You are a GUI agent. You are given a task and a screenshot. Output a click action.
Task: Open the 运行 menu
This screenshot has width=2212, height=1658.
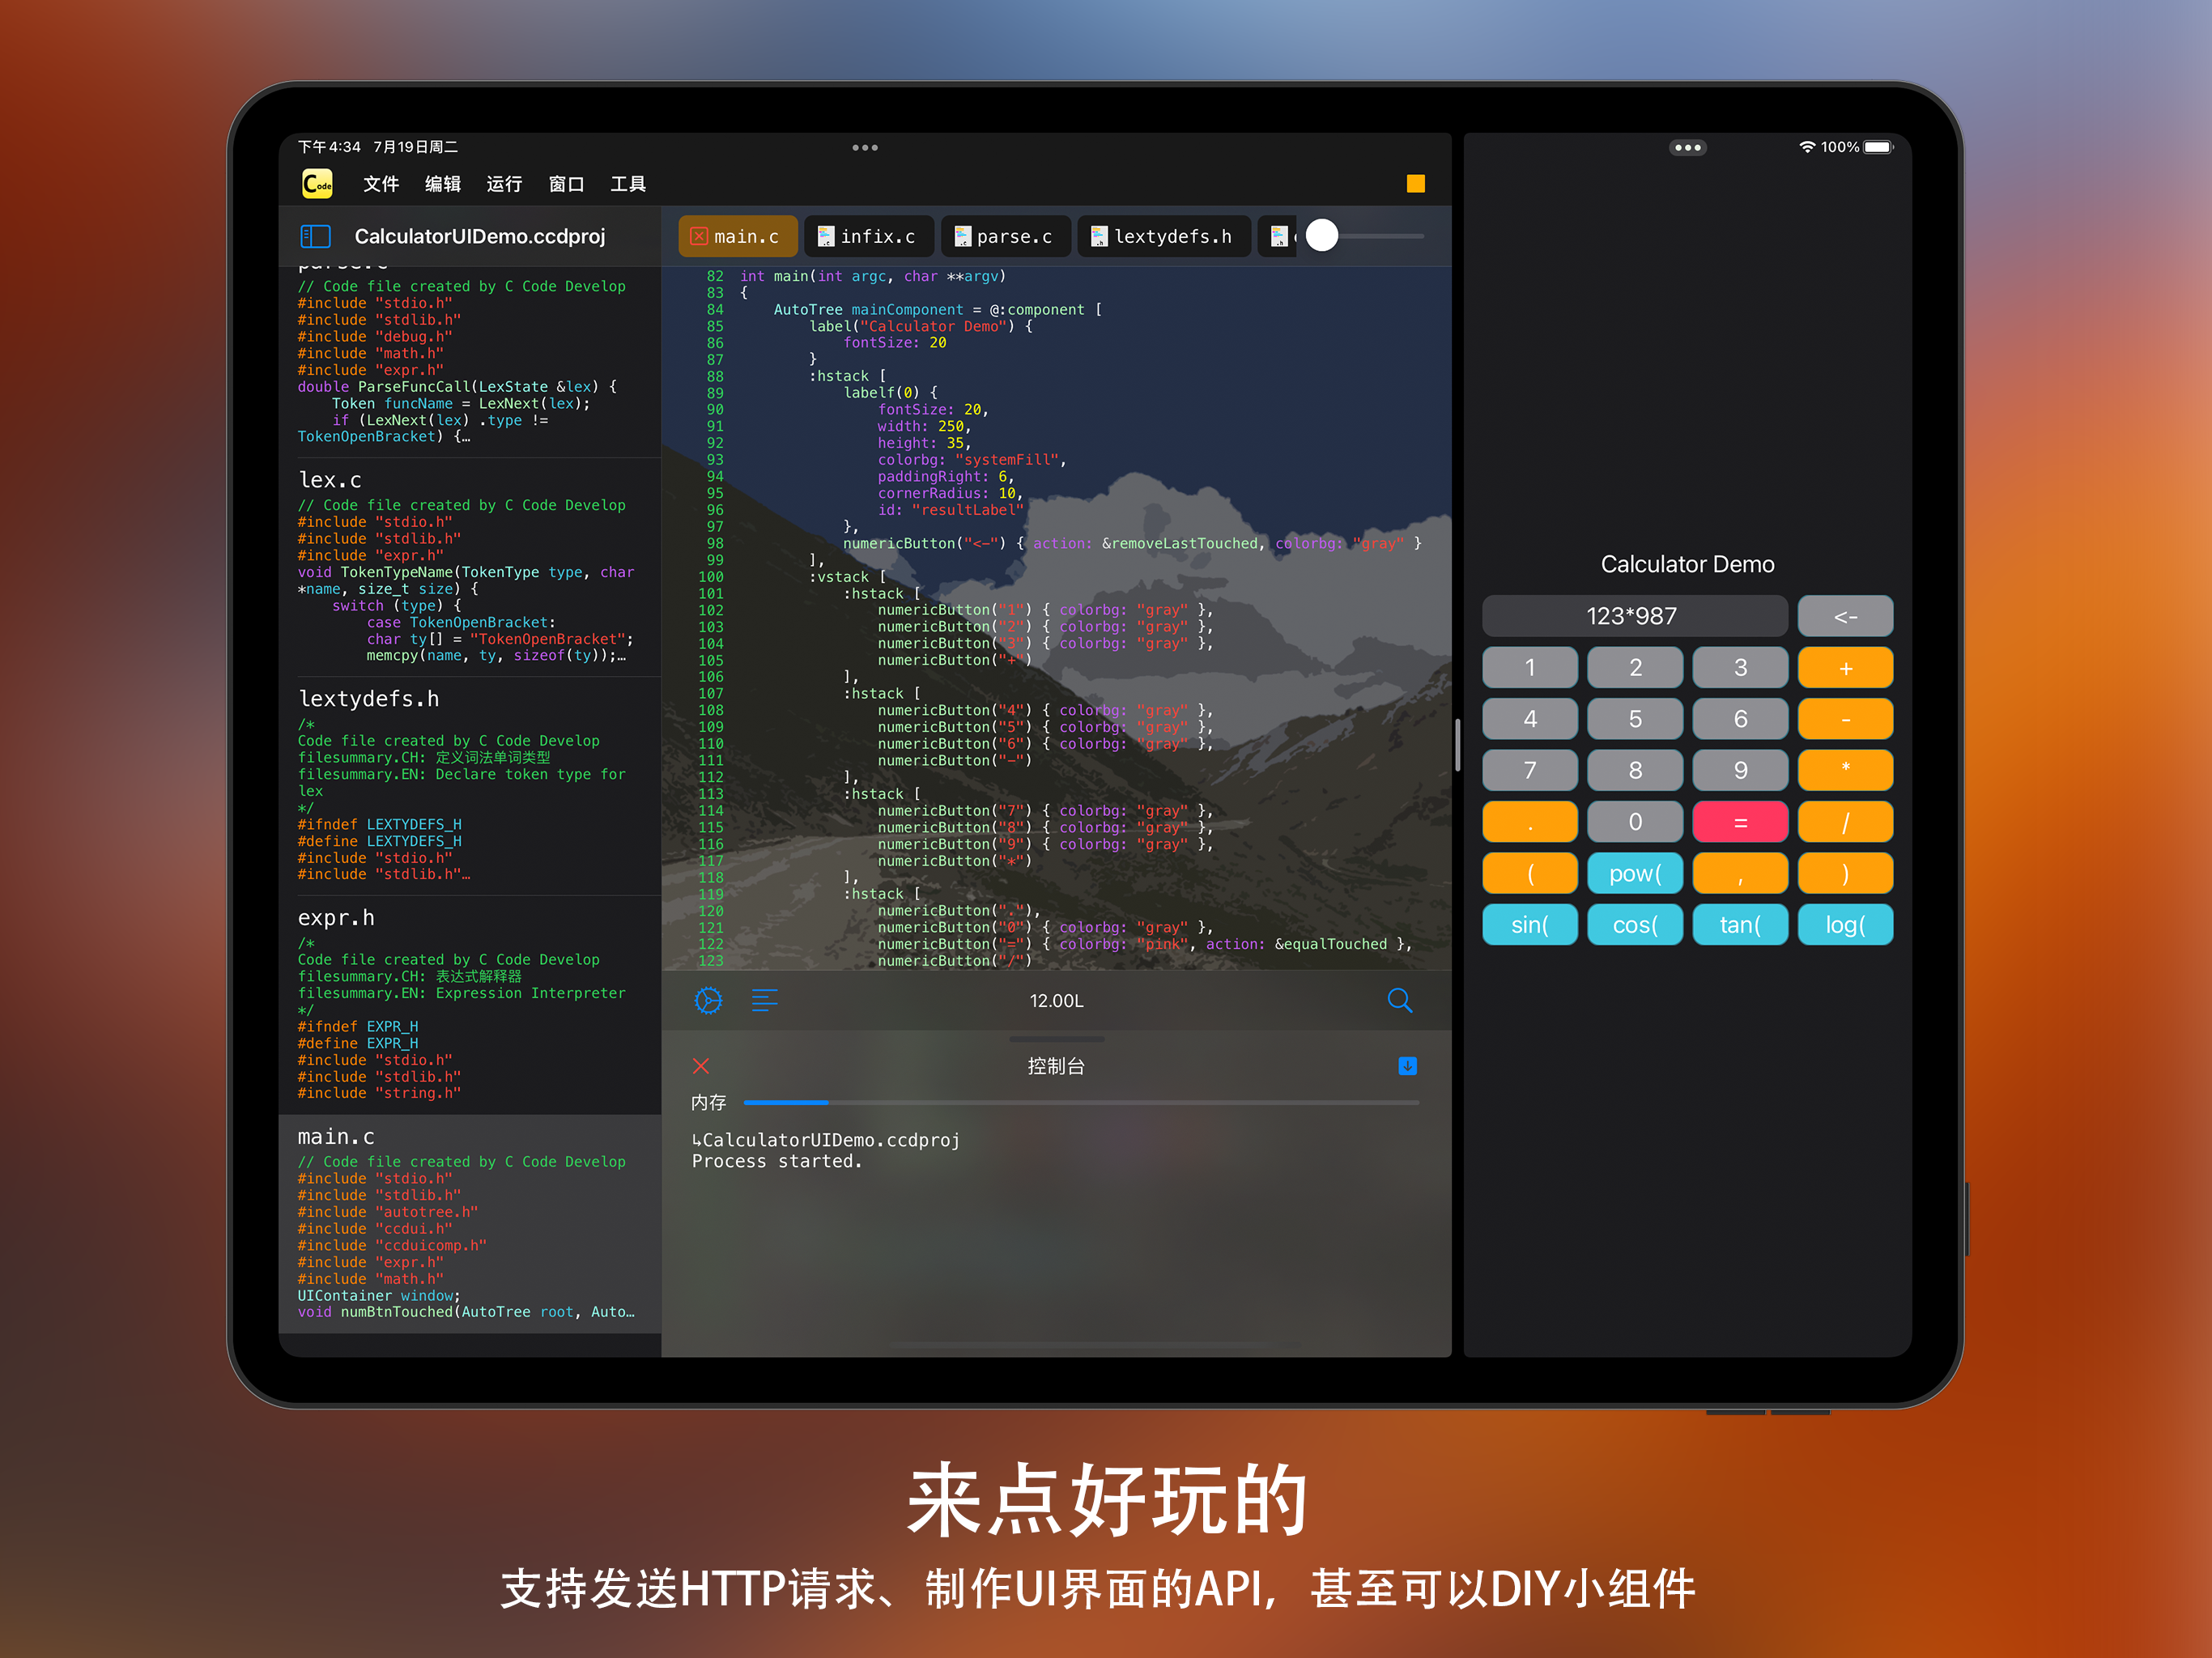coord(504,184)
